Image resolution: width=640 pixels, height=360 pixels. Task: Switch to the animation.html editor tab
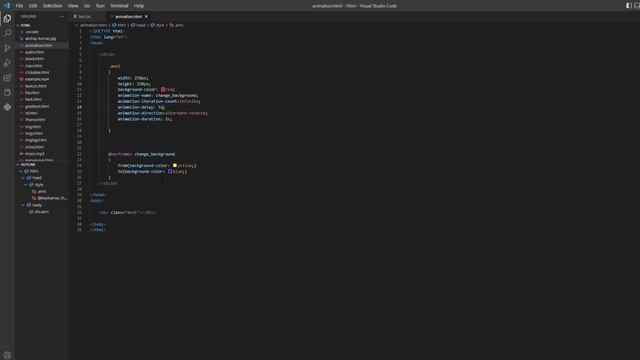pyautogui.click(x=128, y=16)
